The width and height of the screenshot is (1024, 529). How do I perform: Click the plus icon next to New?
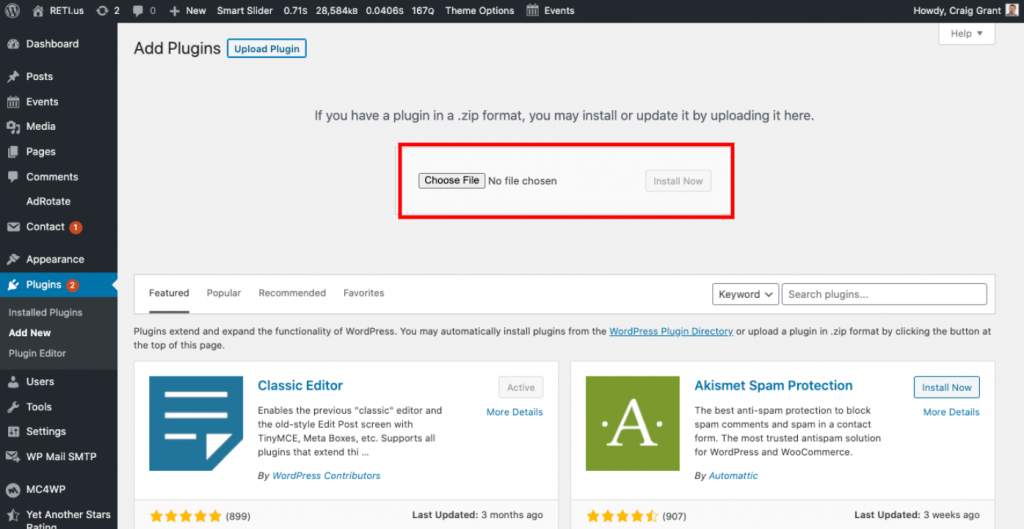click(174, 11)
